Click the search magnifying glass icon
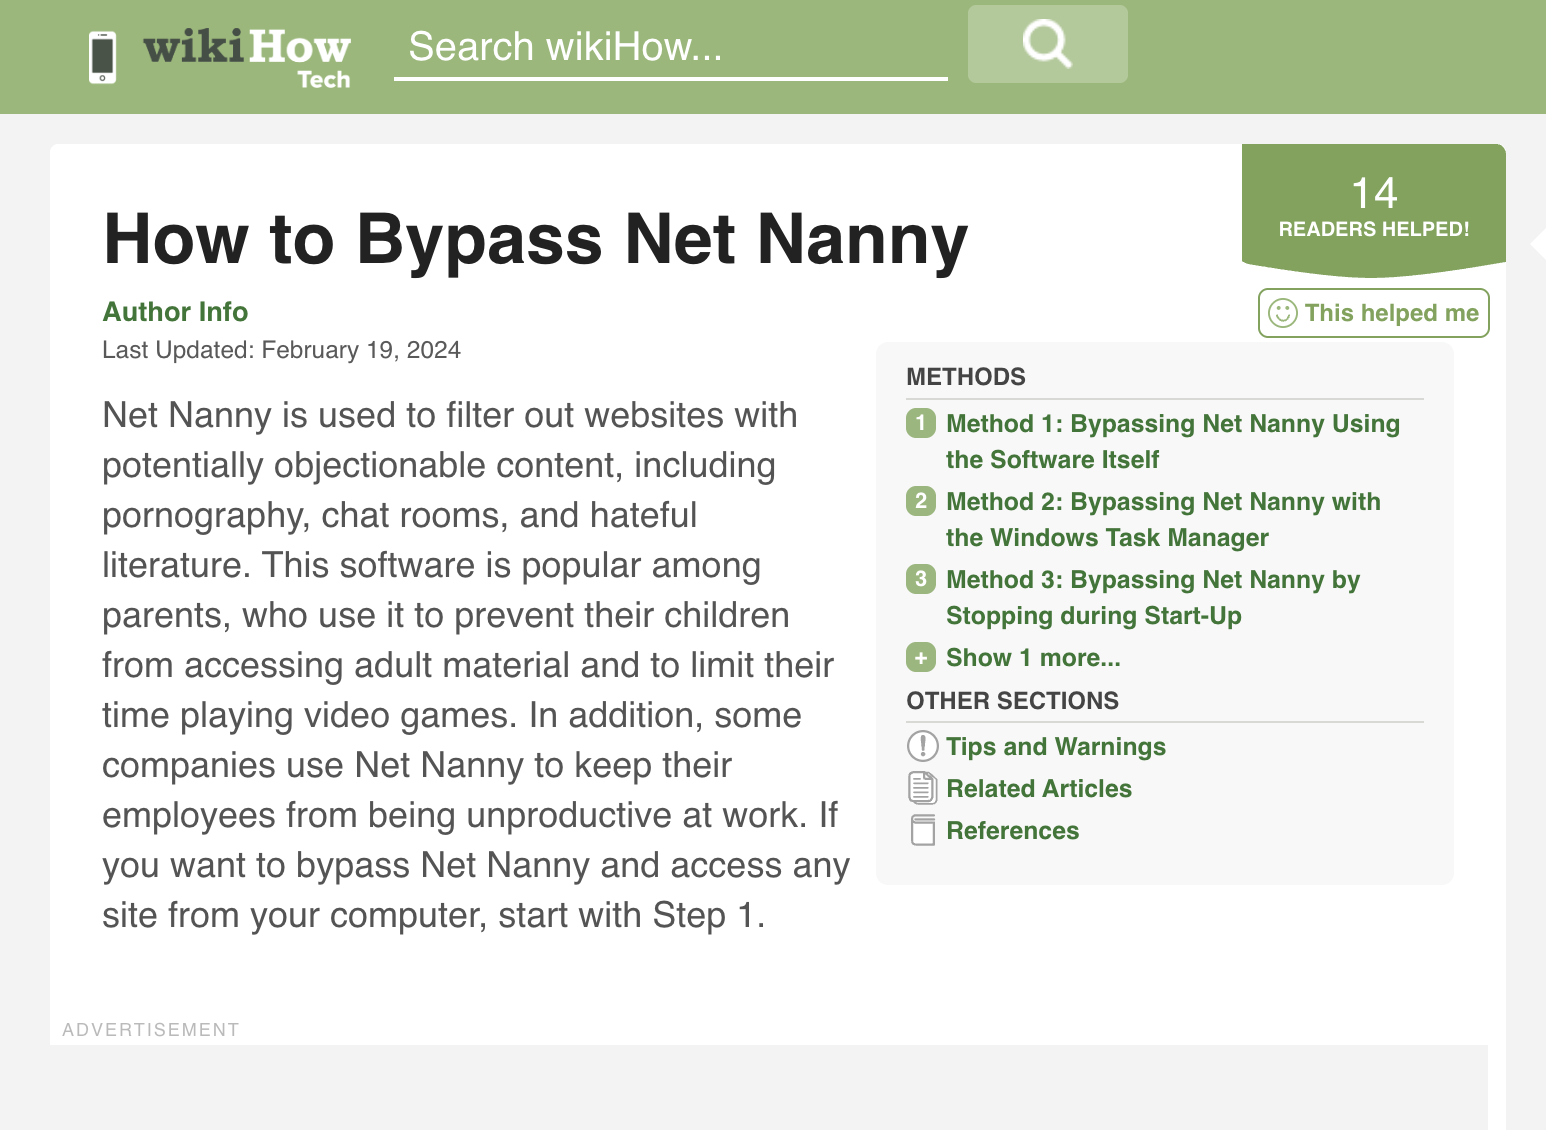 [x=1046, y=43]
